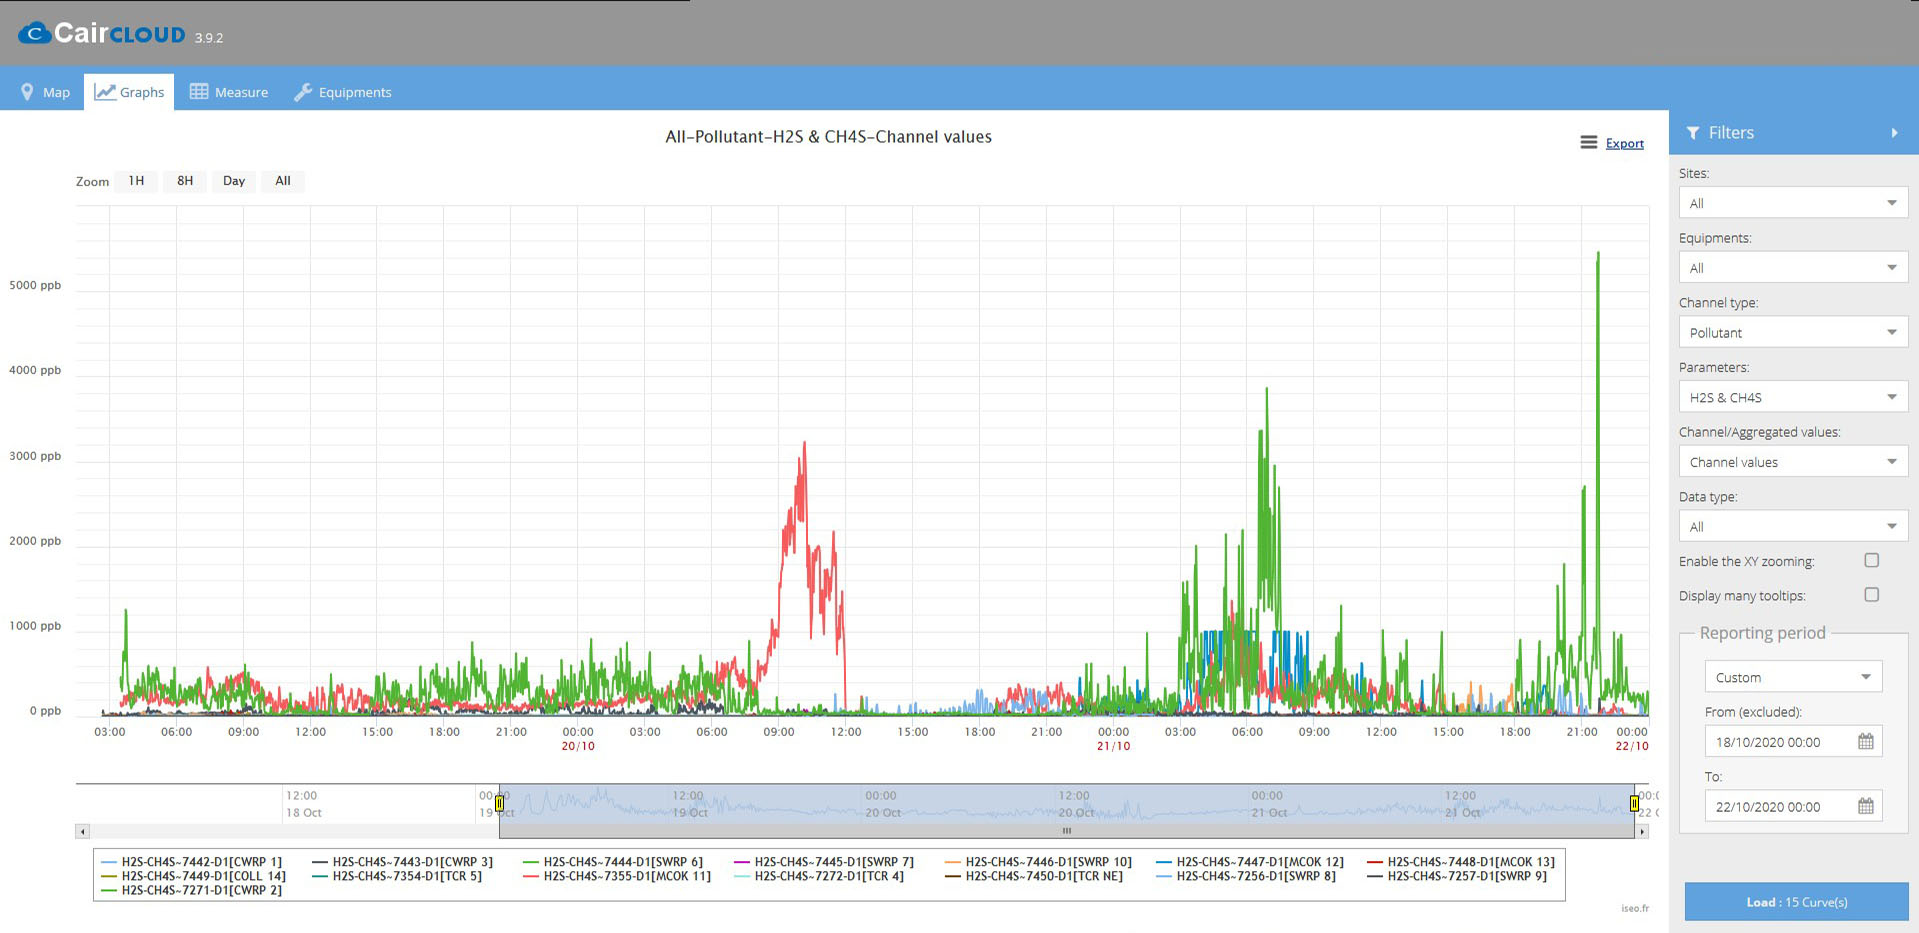Toggle legend H2S-CH4S-7445-D1[SWRP 7]
The width and height of the screenshot is (1919, 933).
click(x=824, y=862)
